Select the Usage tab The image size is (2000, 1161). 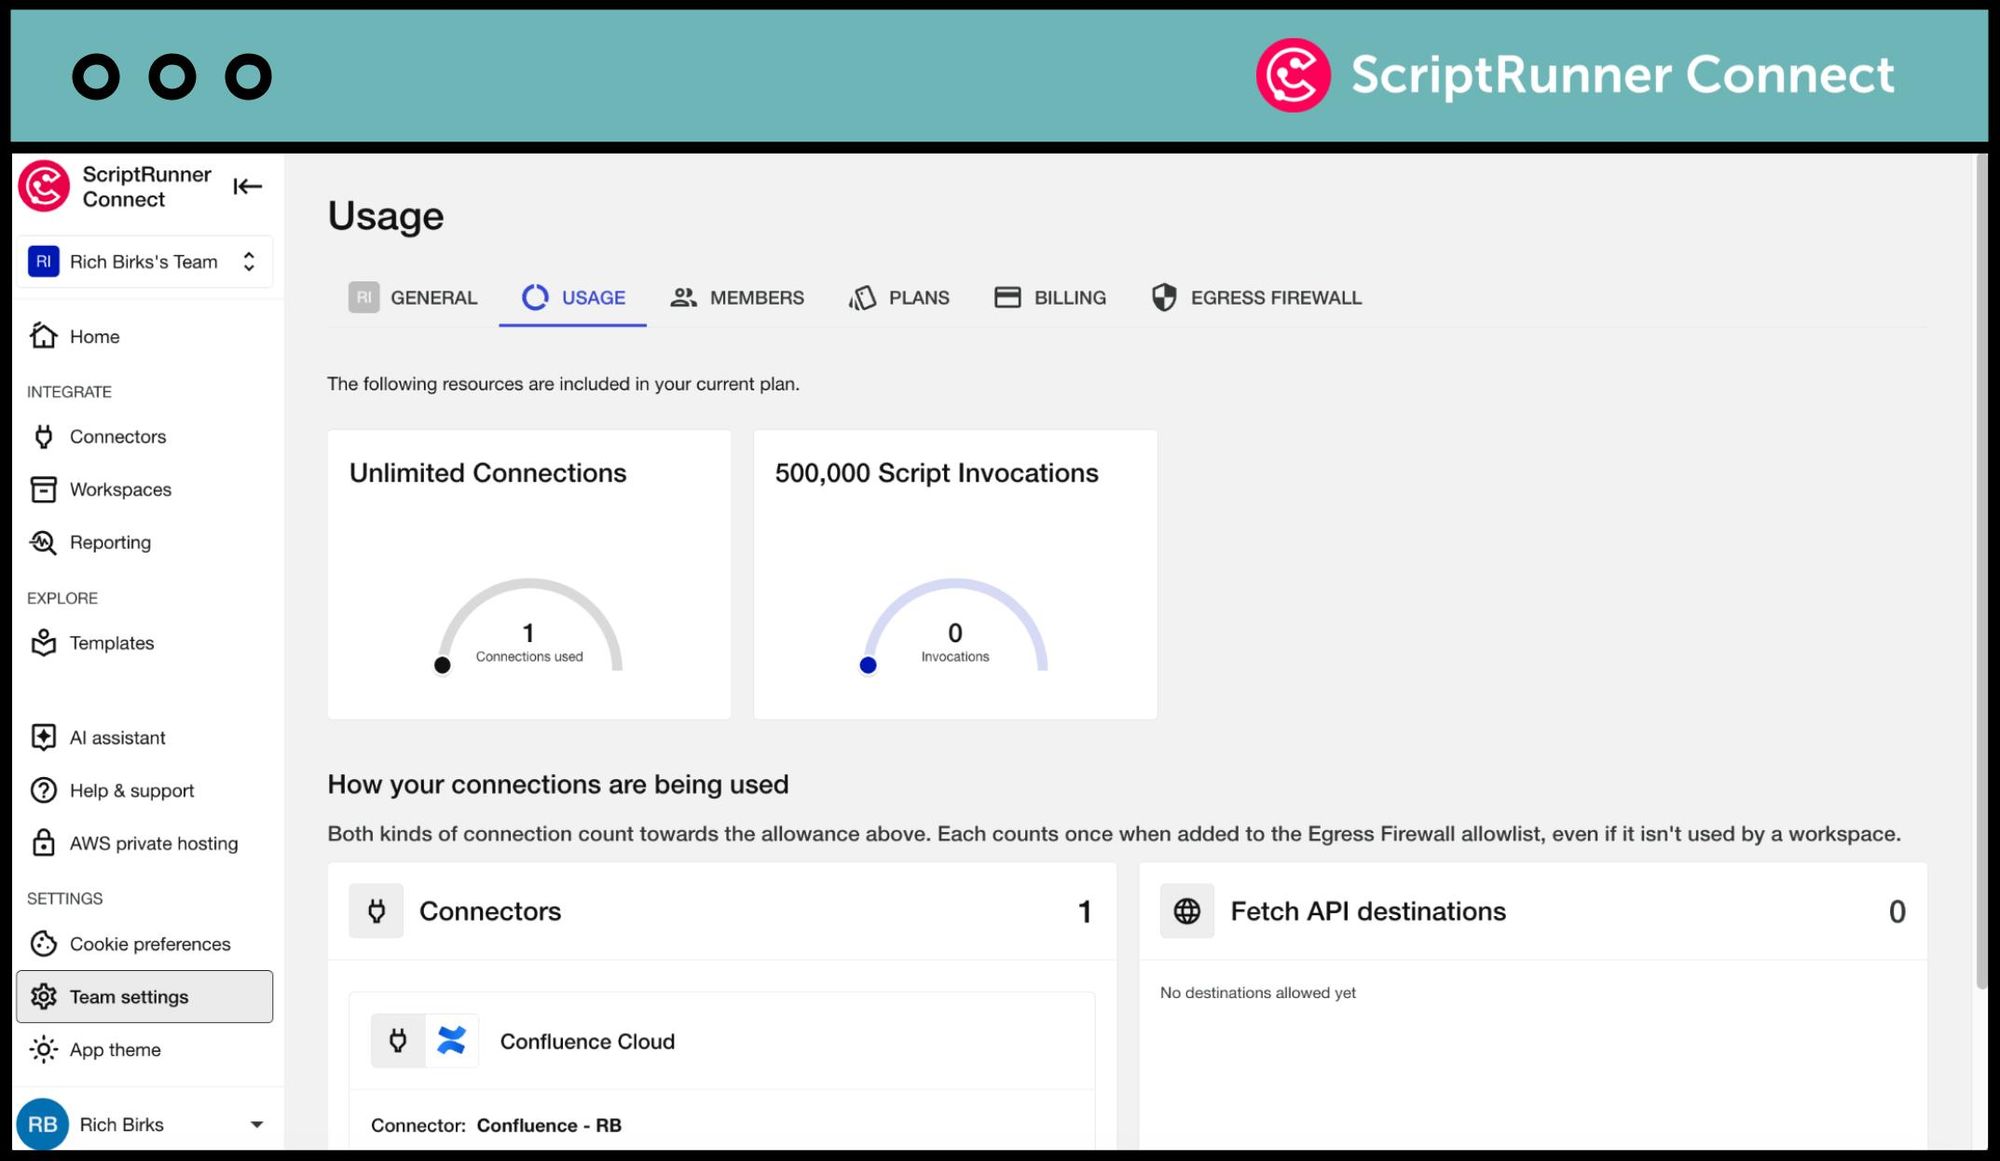(x=573, y=298)
